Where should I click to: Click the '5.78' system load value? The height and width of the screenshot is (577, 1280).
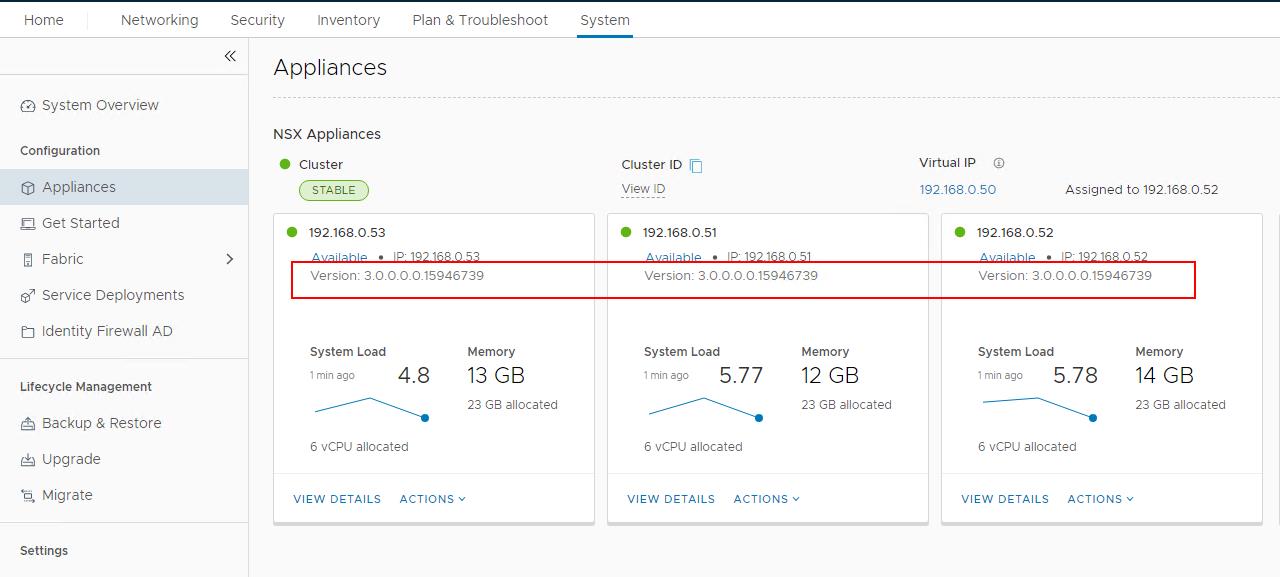pos(1075,376)
